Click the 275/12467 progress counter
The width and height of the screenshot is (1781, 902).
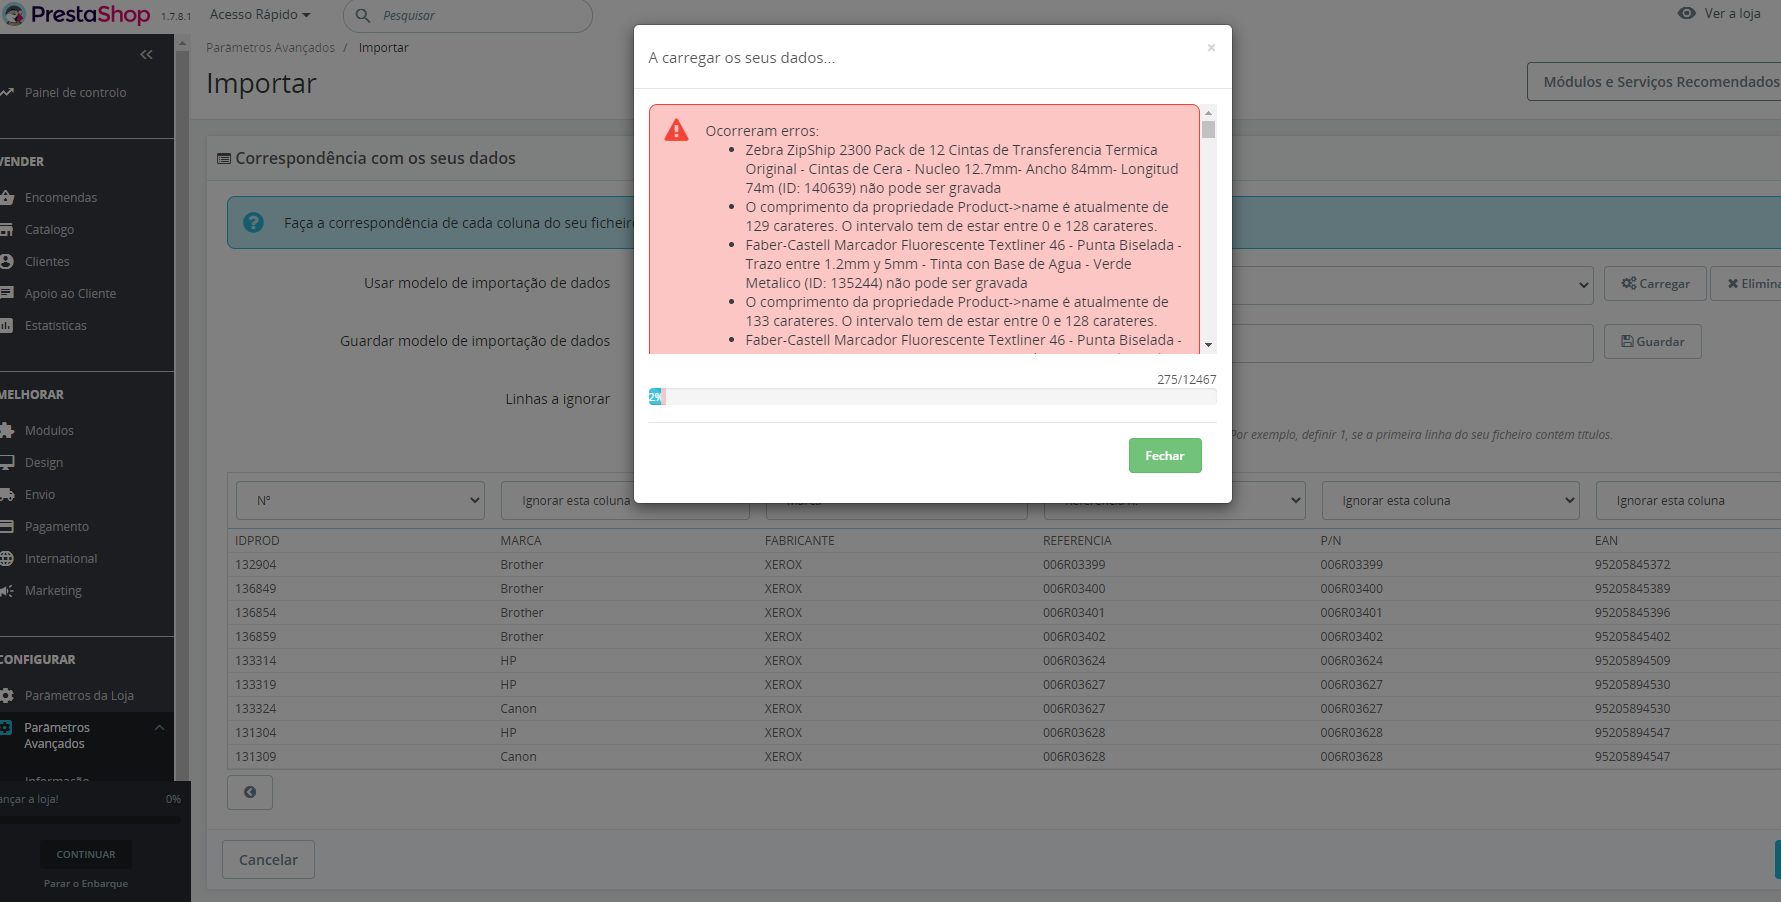pos(1187,380)
